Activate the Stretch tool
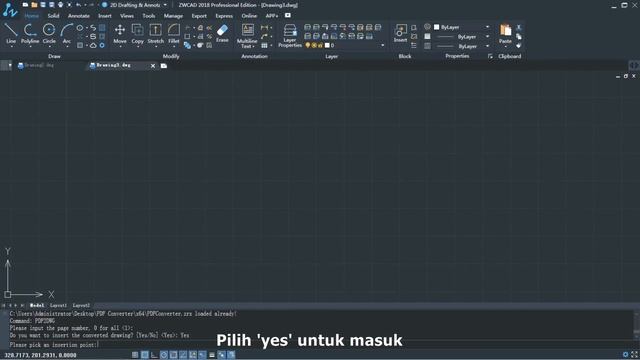Screen dimensions: 640x360 (x=156, y=33)
